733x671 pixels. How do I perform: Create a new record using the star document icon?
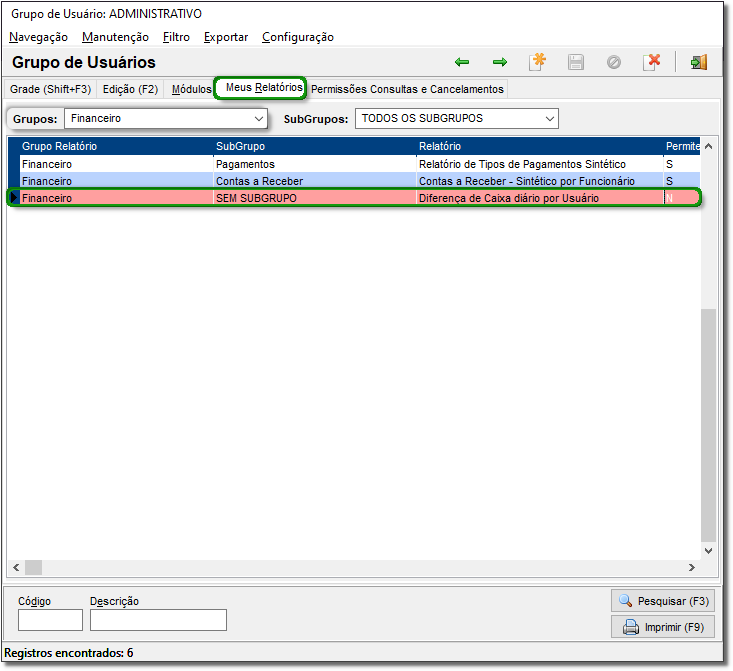click(538, 62)
